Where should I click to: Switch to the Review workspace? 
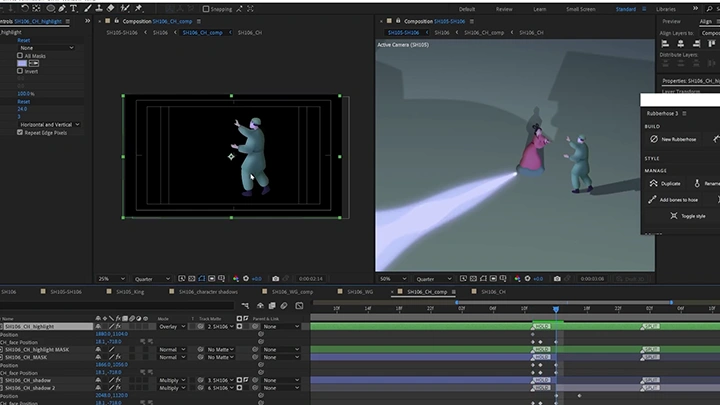(x=504, y=9)
